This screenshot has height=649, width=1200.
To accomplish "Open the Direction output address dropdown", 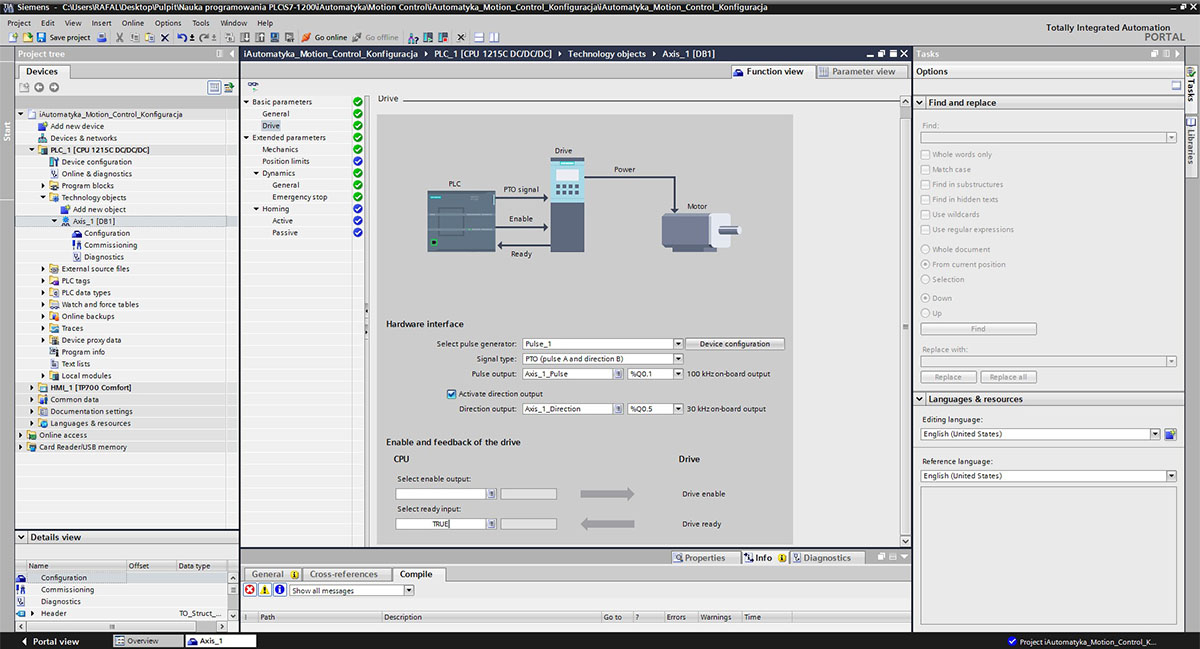I will click(678, 409).
